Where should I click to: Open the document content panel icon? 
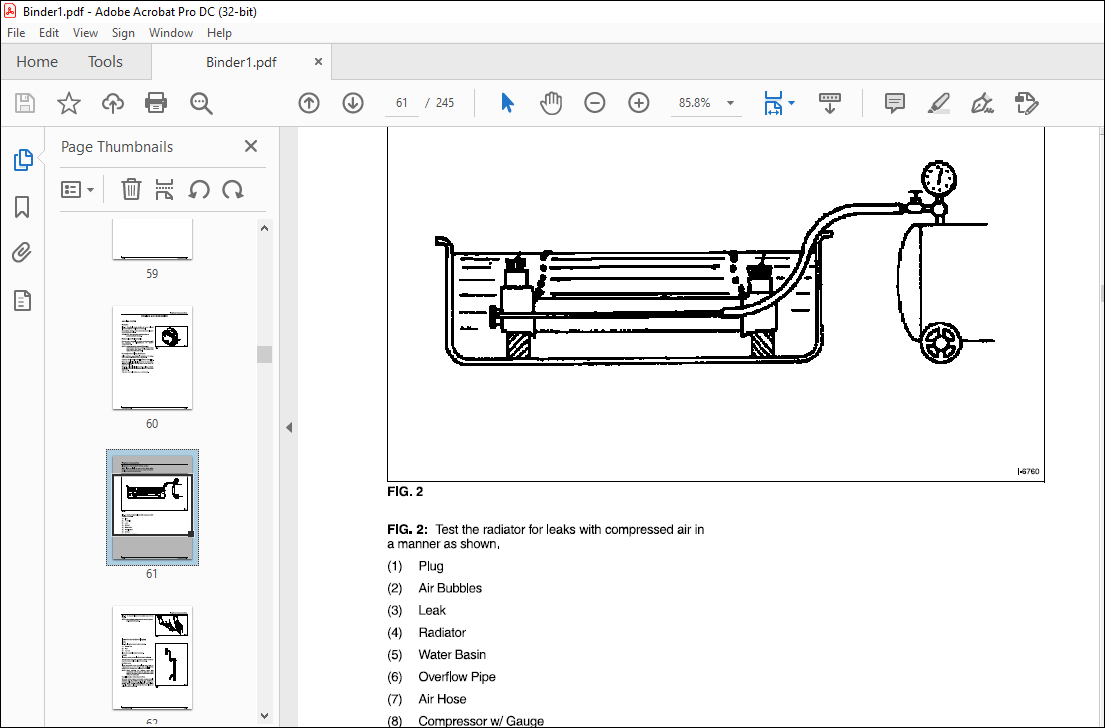(23, 300)
